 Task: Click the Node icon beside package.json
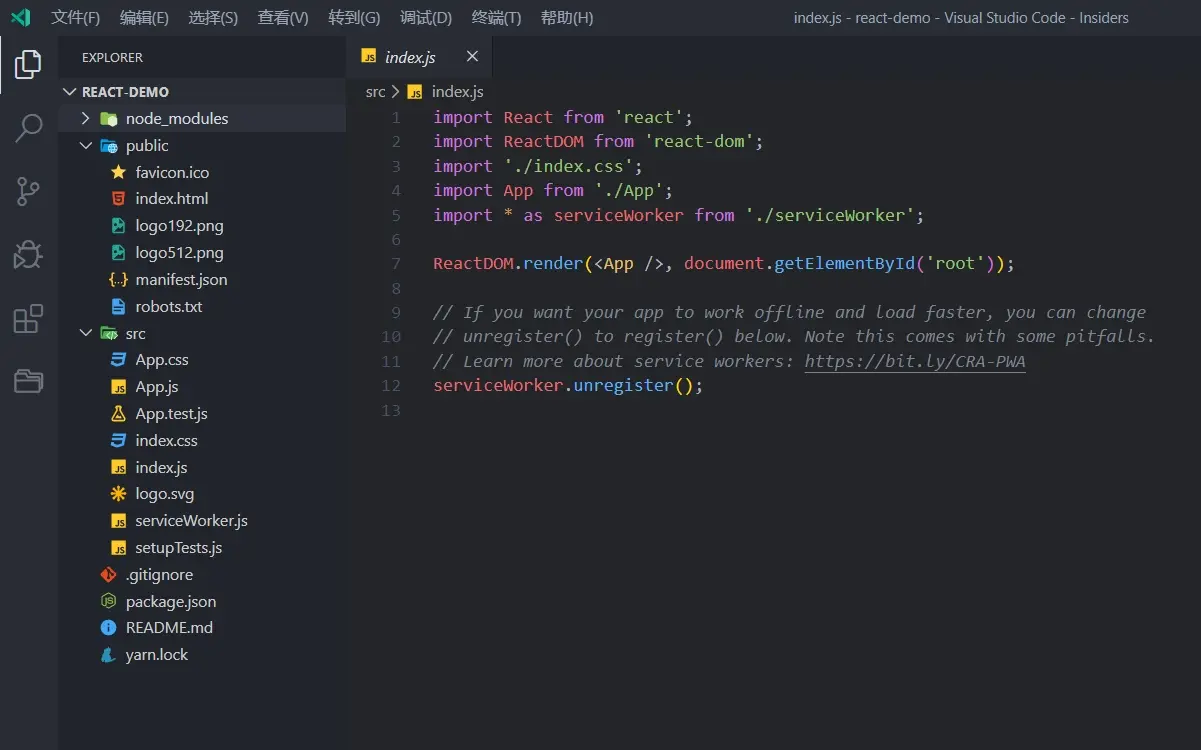[108, 601]
